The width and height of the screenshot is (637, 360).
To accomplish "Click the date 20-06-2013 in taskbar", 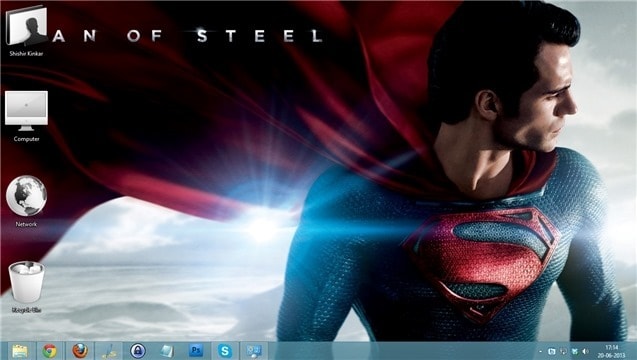I will (611, 355).
